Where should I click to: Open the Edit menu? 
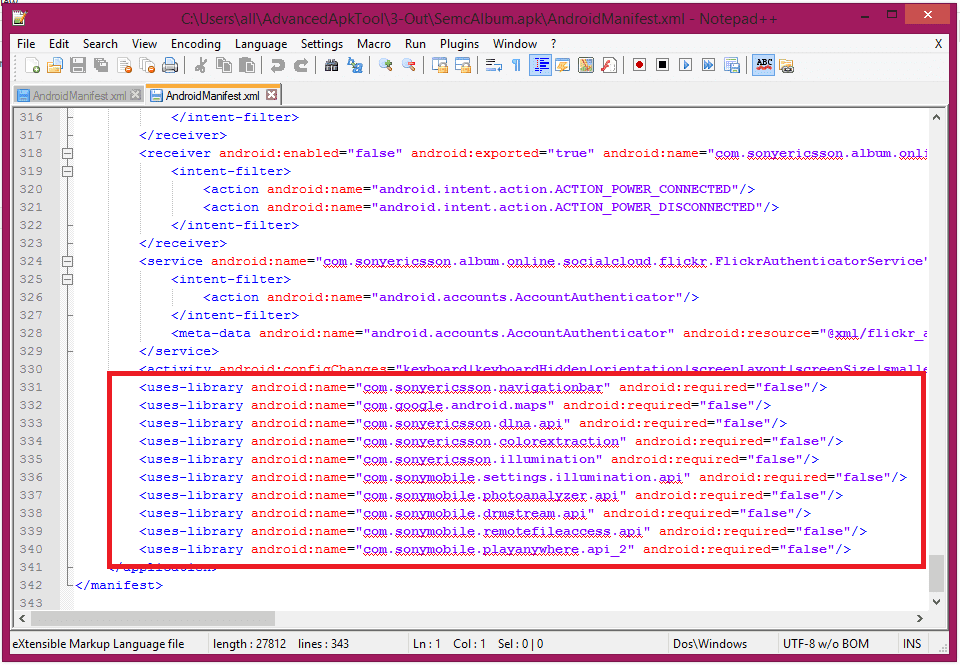(59, 43)
